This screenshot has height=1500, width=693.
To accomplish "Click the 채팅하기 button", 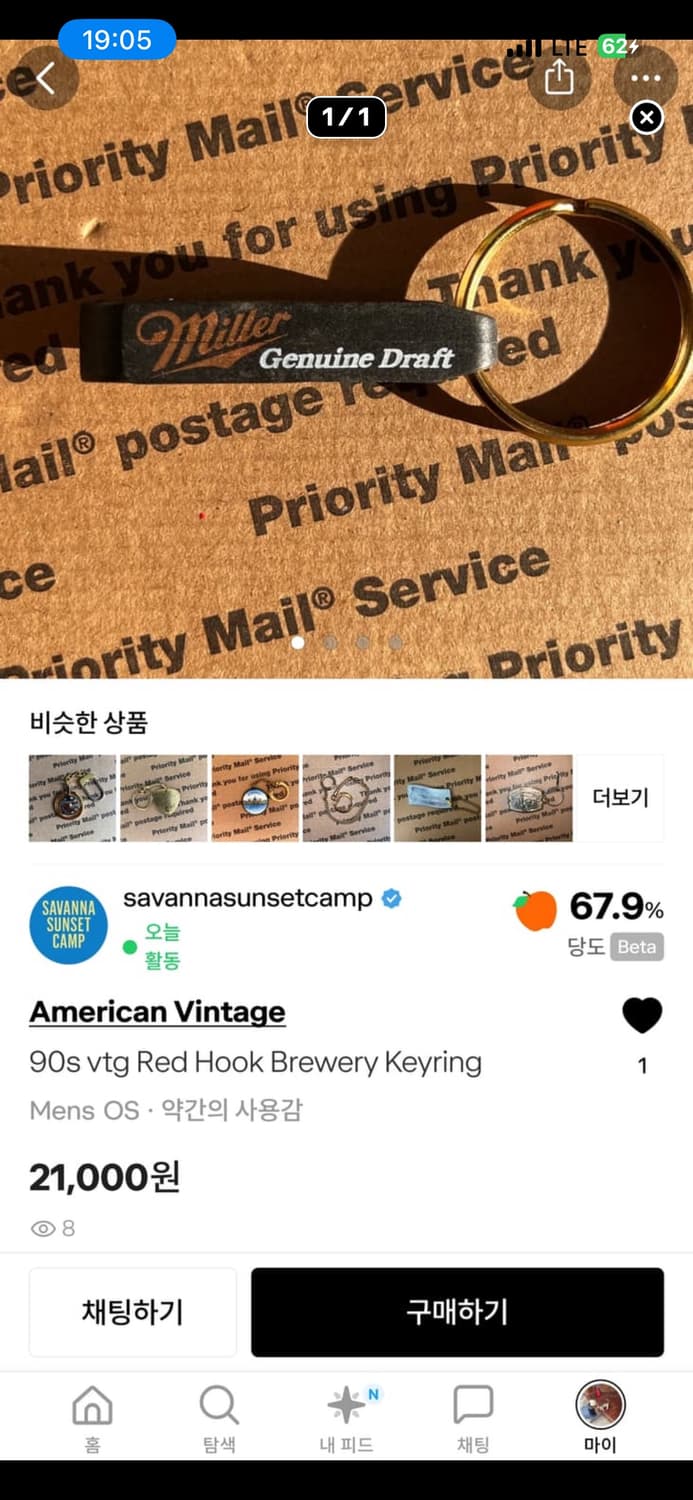I will pyautogui.click(x=133, y=1312).
